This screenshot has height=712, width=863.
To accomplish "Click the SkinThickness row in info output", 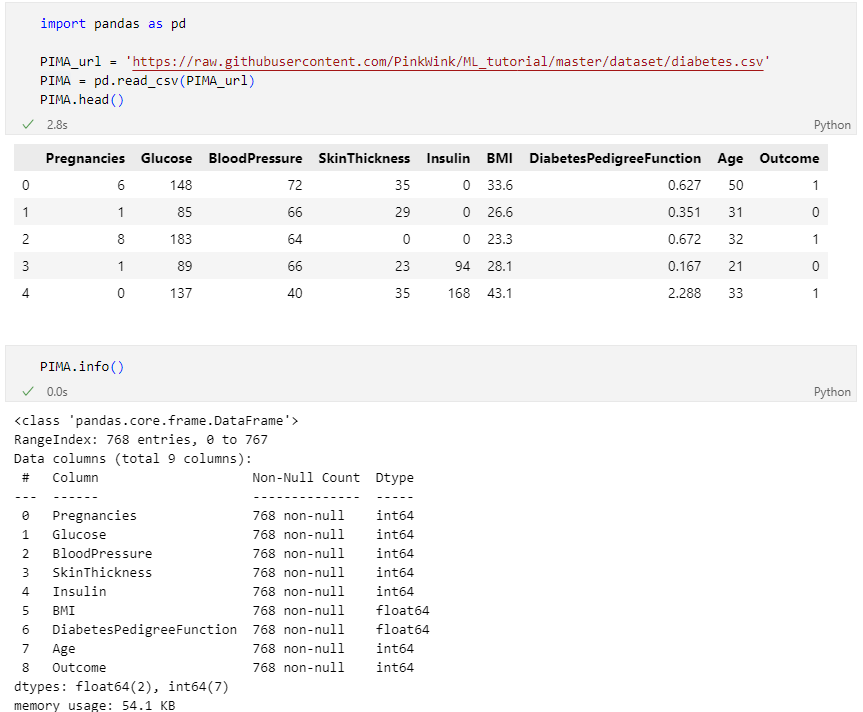I will (218, 573).
